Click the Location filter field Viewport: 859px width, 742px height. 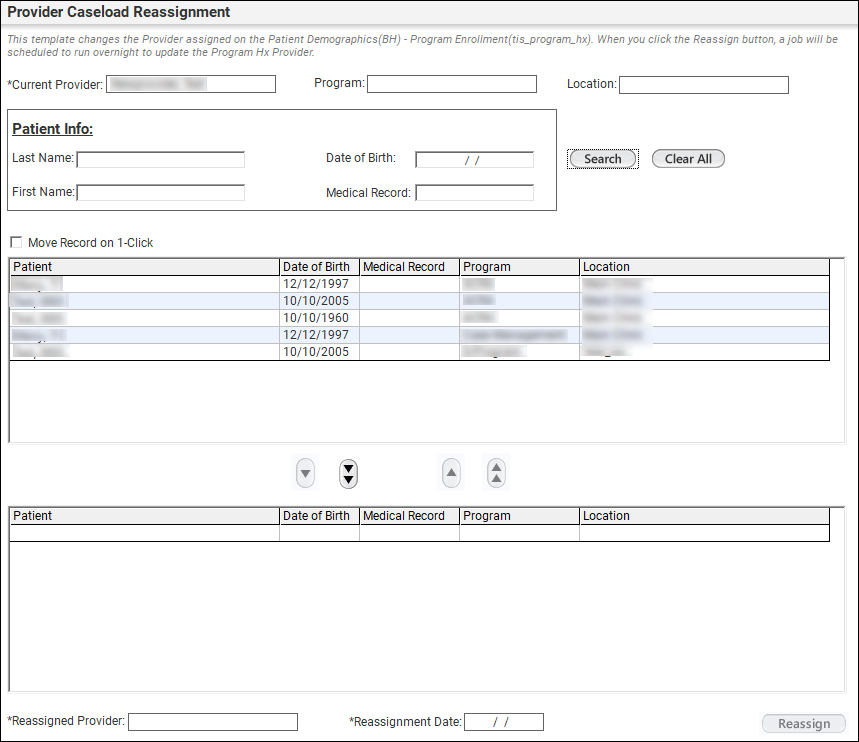click(704, 85)
